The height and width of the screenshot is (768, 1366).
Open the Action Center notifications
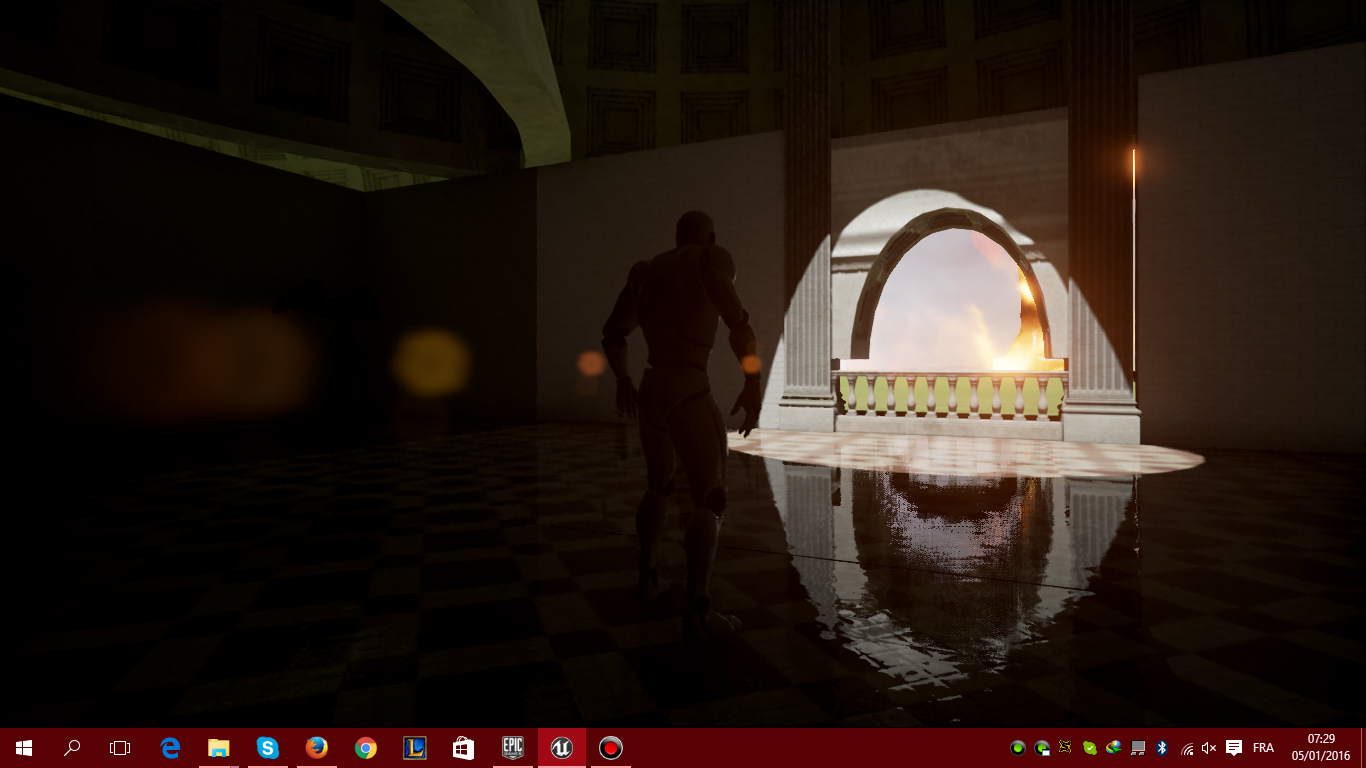(1234, 748)
